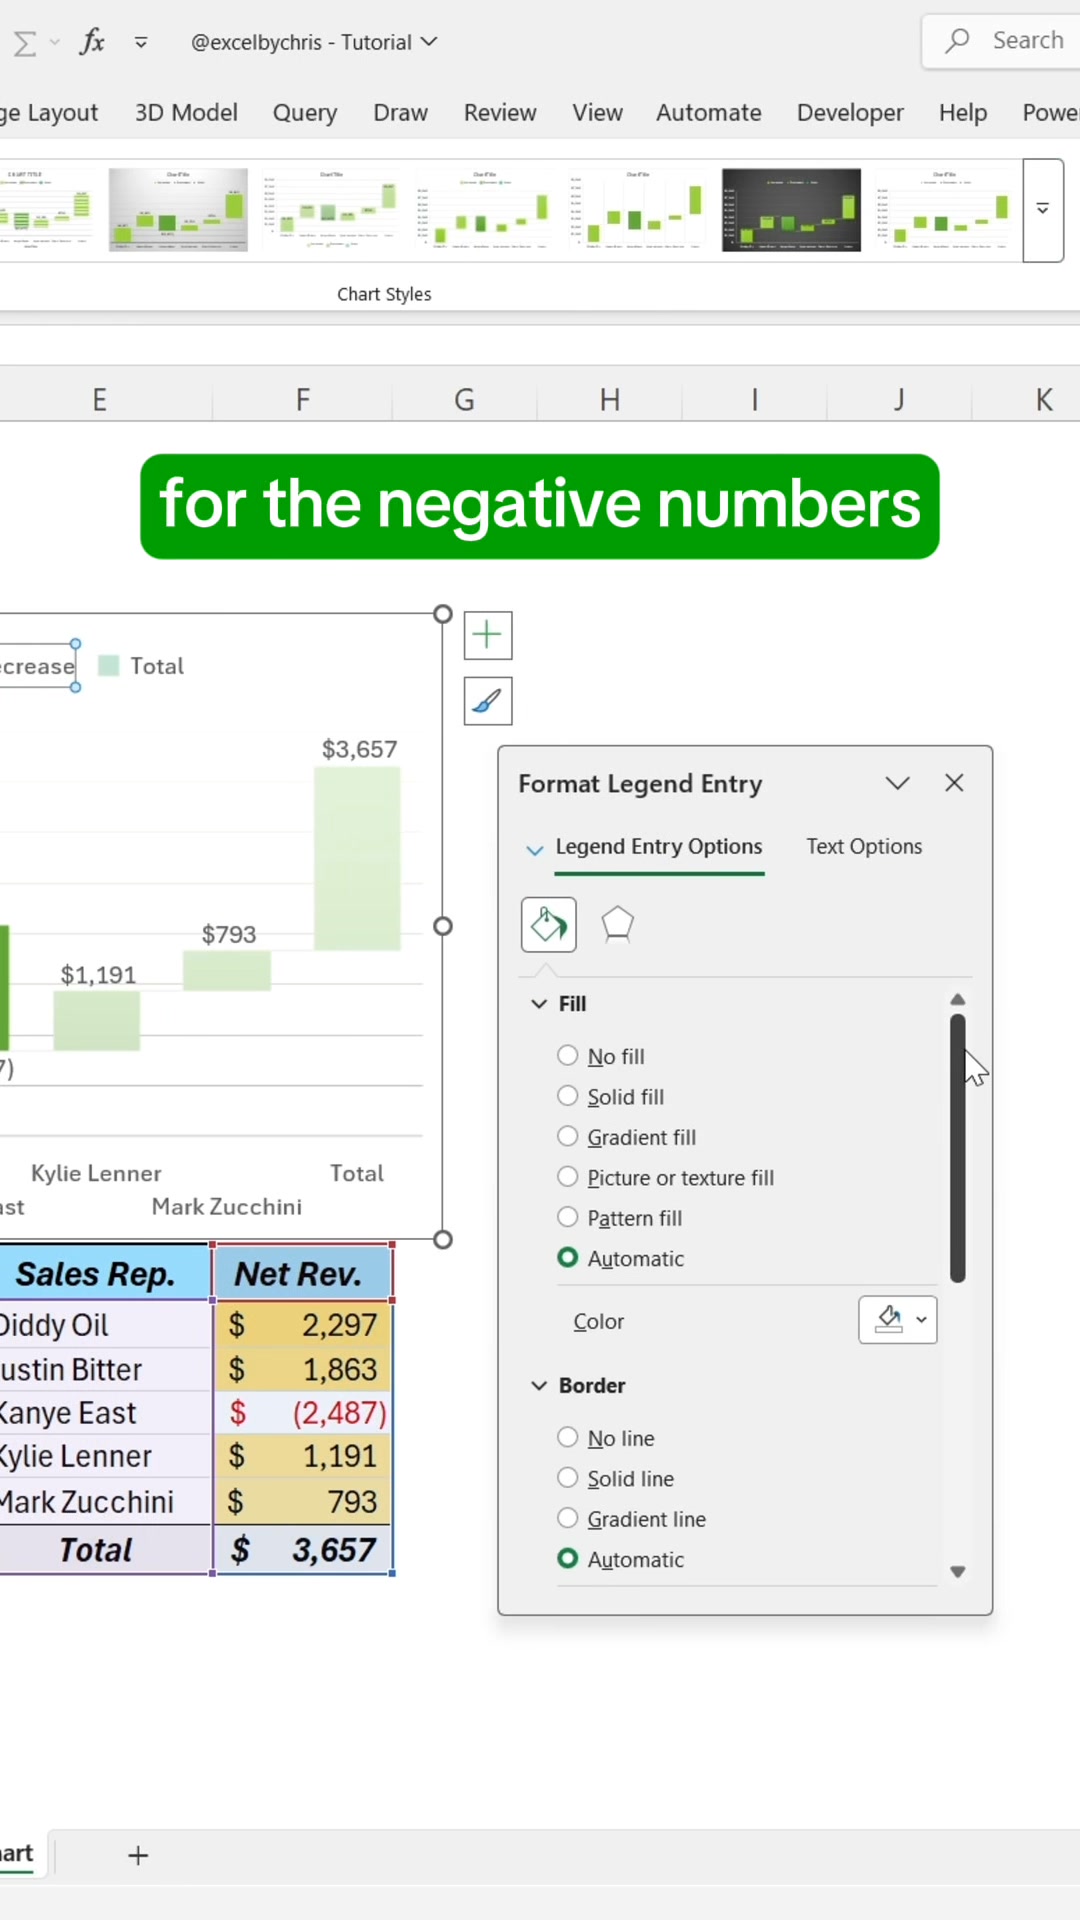Open the Developer tab
Image resolution: width=1080 pixels, height=1920 pixels.
point(850,113)
